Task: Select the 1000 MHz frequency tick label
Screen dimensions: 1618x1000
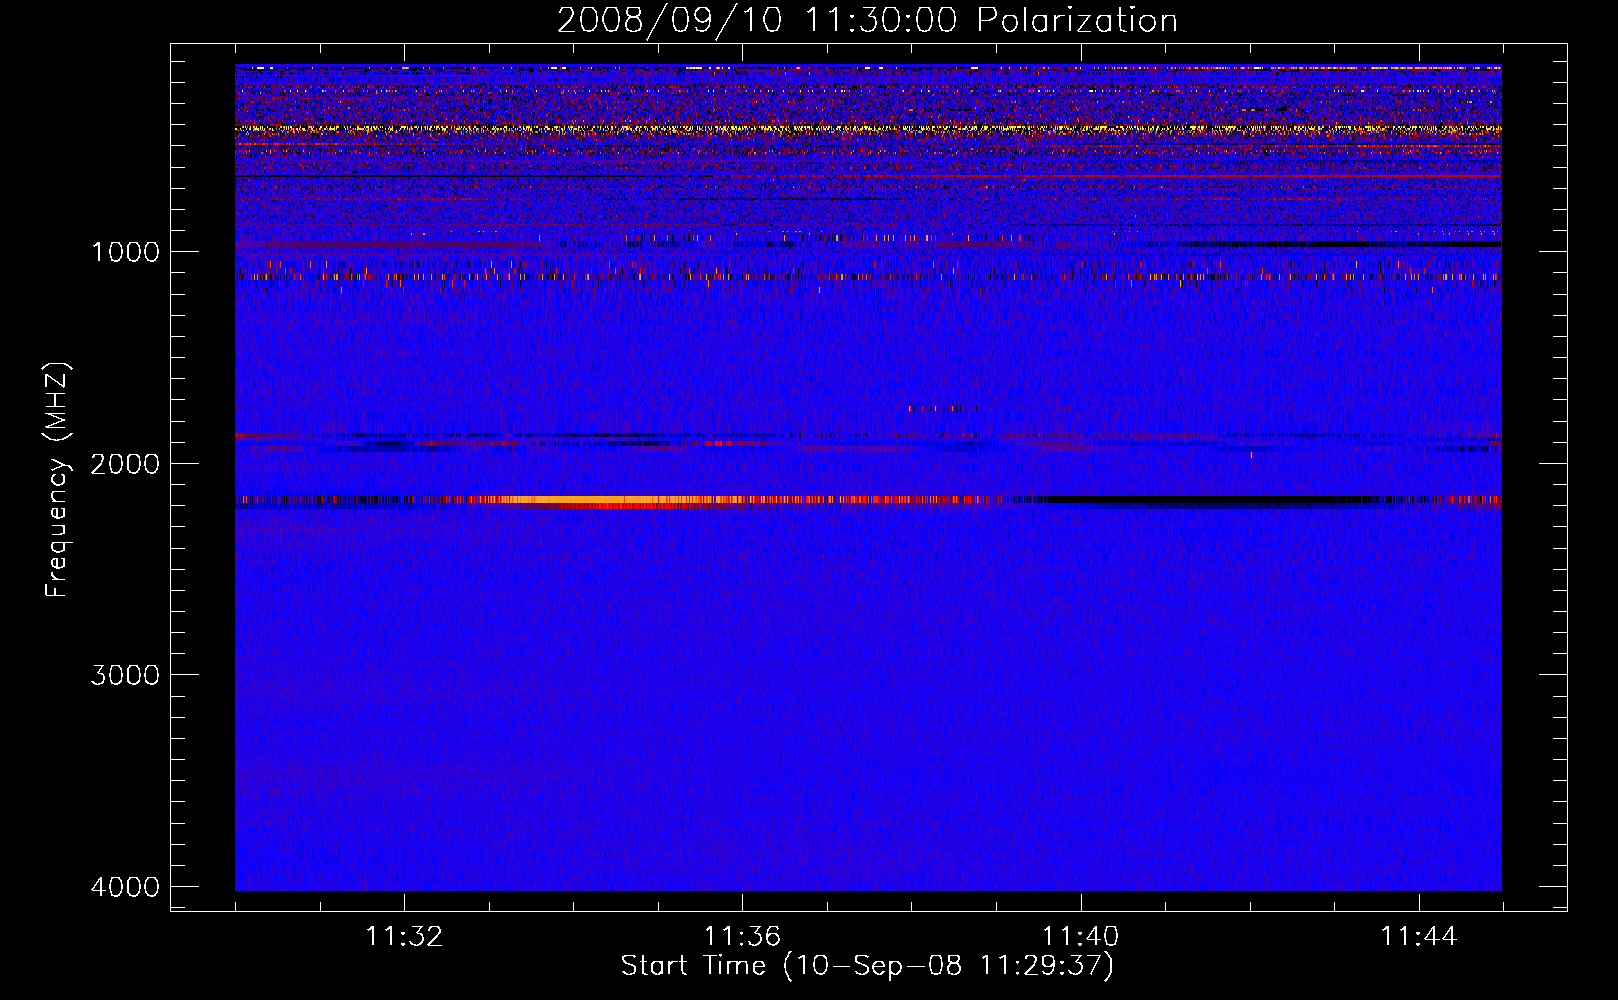Action: (x=125, y=252)
